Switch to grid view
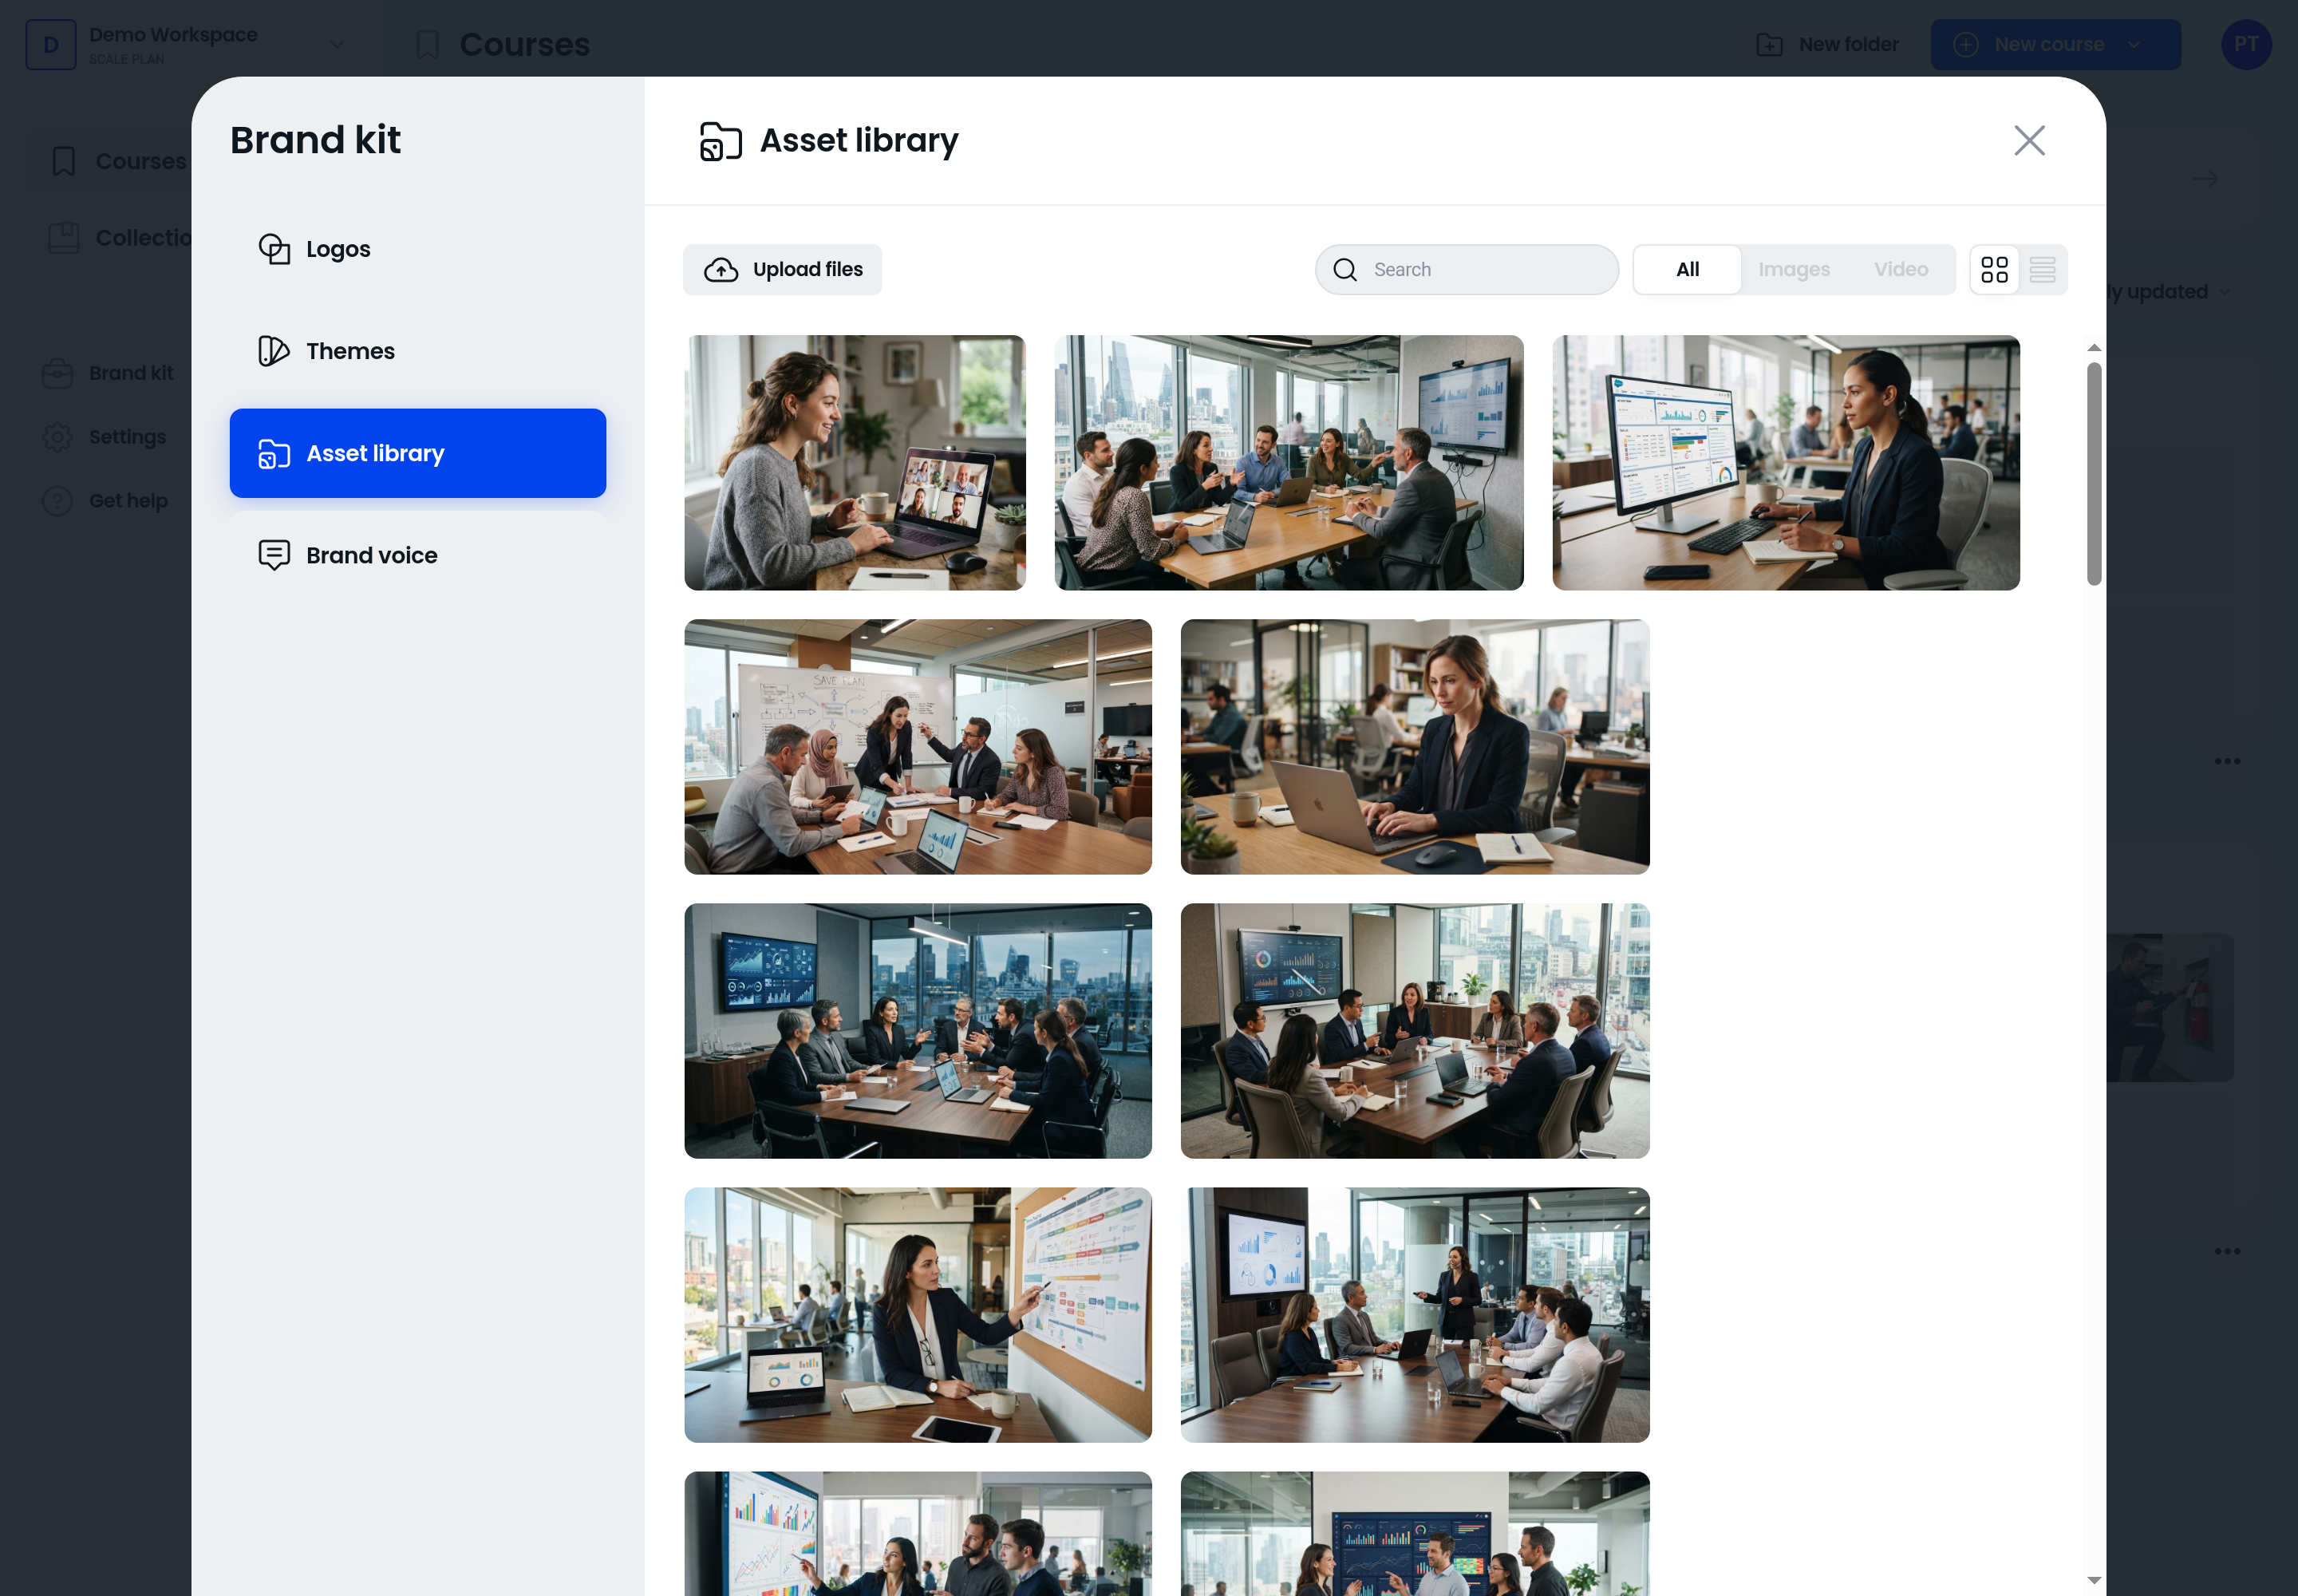 tap(1994, 269)
